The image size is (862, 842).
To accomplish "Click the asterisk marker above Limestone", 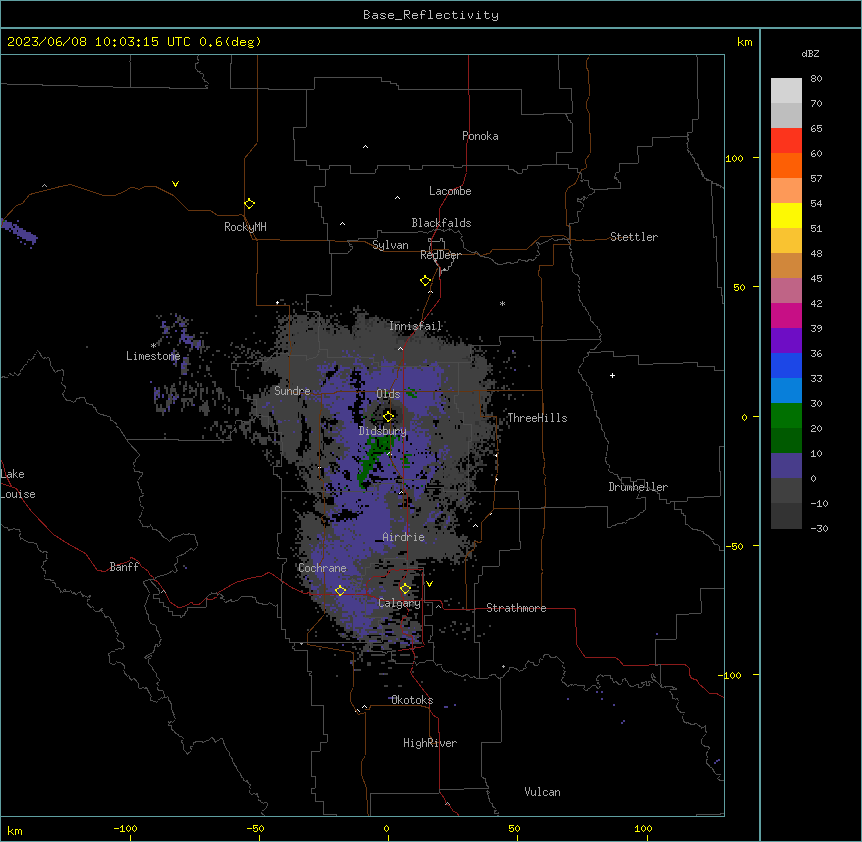I will coord(153,346).
